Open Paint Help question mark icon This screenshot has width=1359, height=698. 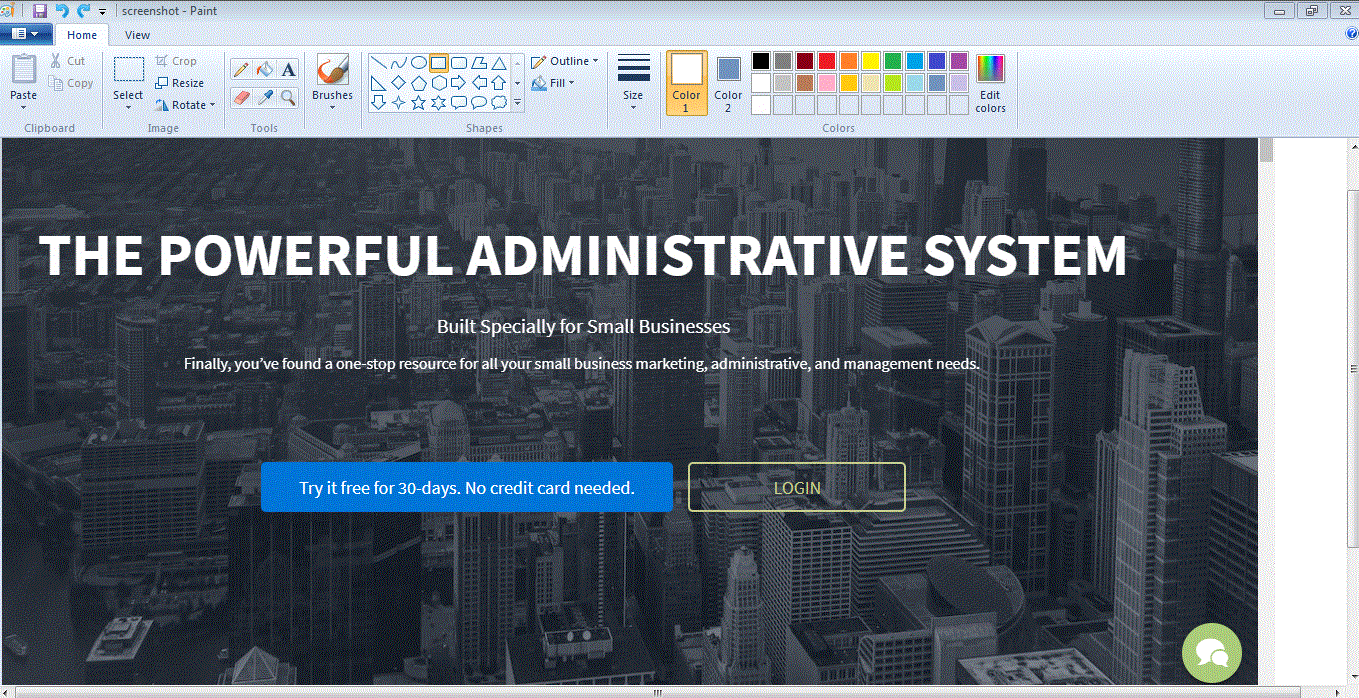(x=1352, y=34)
